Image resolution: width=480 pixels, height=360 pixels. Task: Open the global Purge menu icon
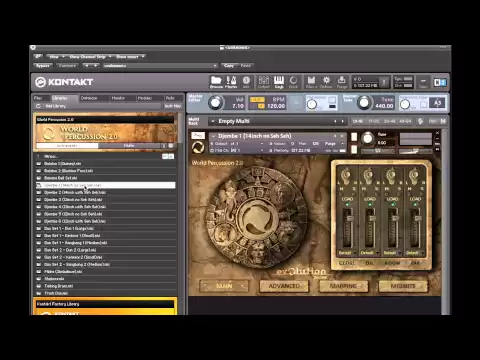pyautogui.click(x=342, y=82)
